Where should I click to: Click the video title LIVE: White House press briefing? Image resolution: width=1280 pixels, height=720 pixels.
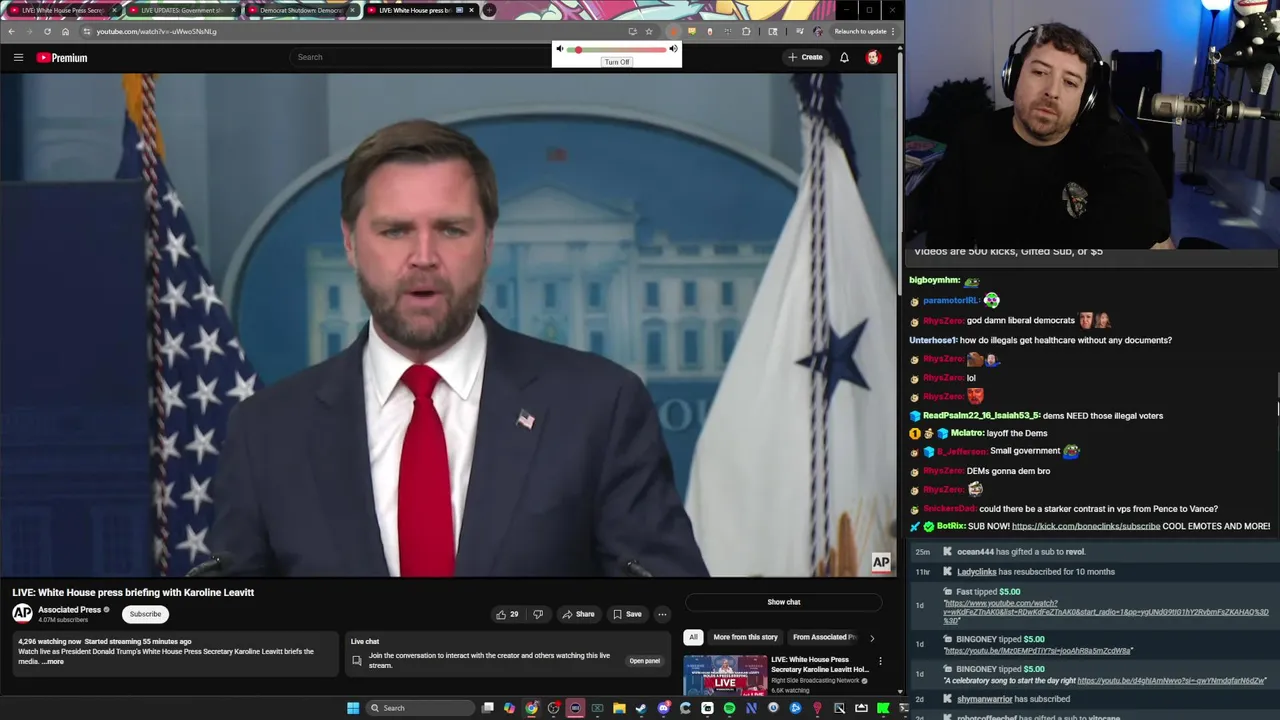[x=133, y=592]
